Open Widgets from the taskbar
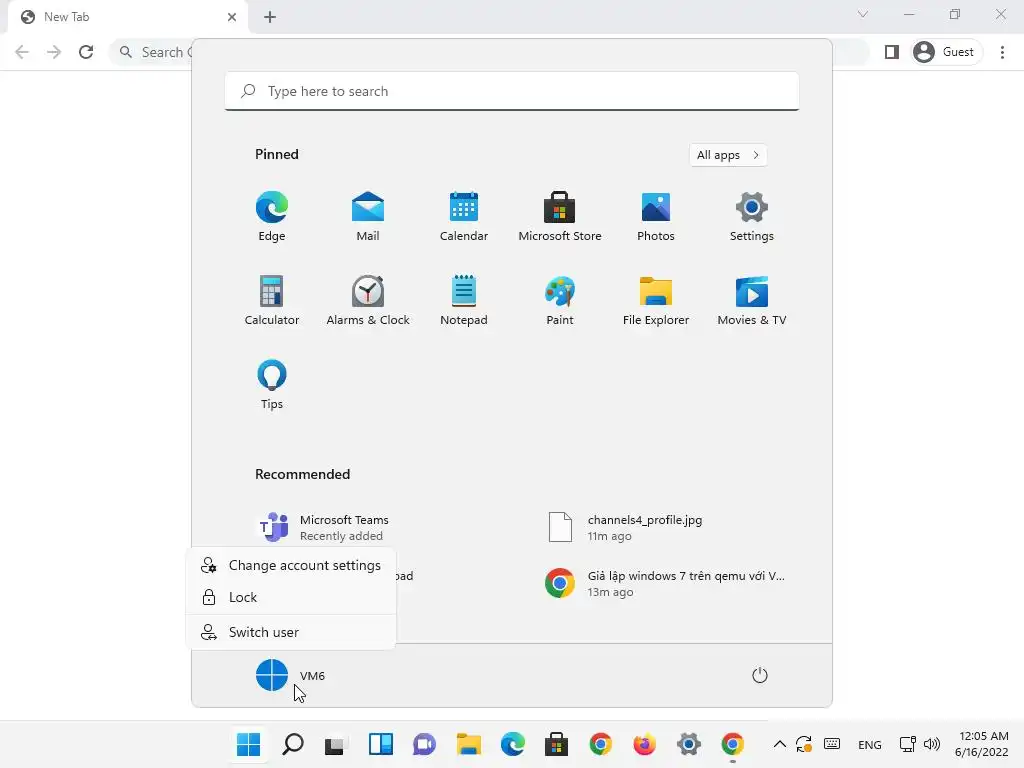 tap(381, 744)
